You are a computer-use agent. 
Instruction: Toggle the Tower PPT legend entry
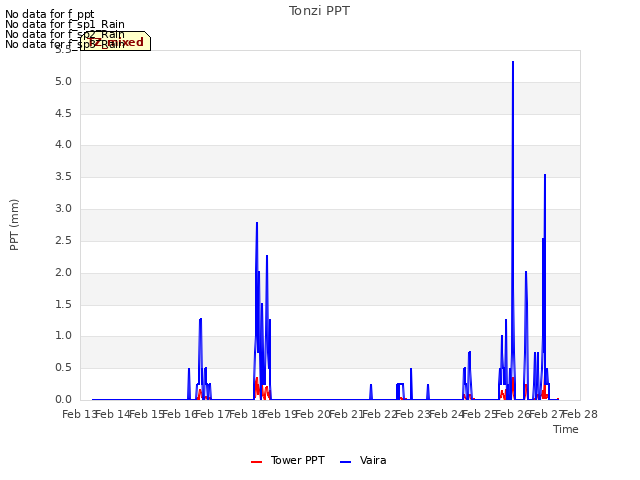tap(288, 460)
